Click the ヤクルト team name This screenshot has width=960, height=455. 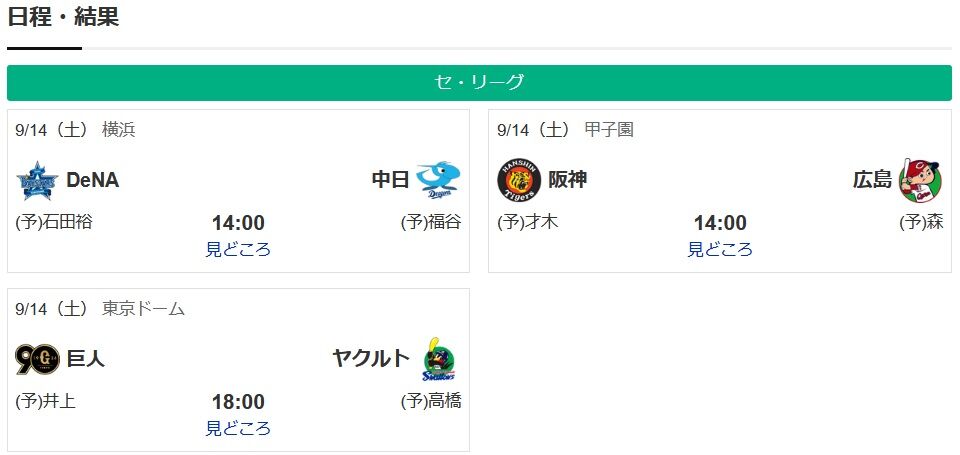(x=371, y=359)
